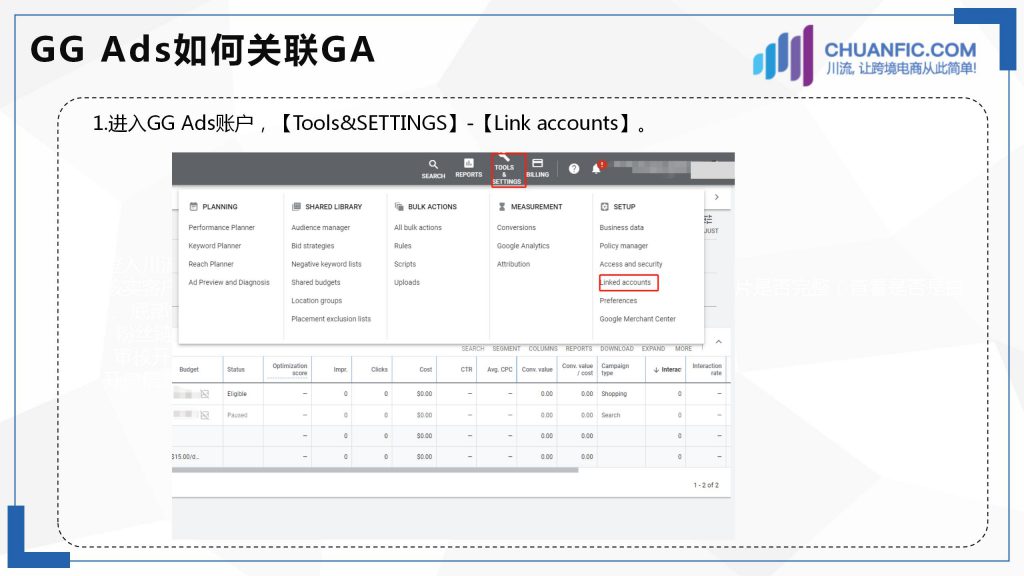Select Bid strategies
Screen dimensions: 1024x576
click(313, 246)
